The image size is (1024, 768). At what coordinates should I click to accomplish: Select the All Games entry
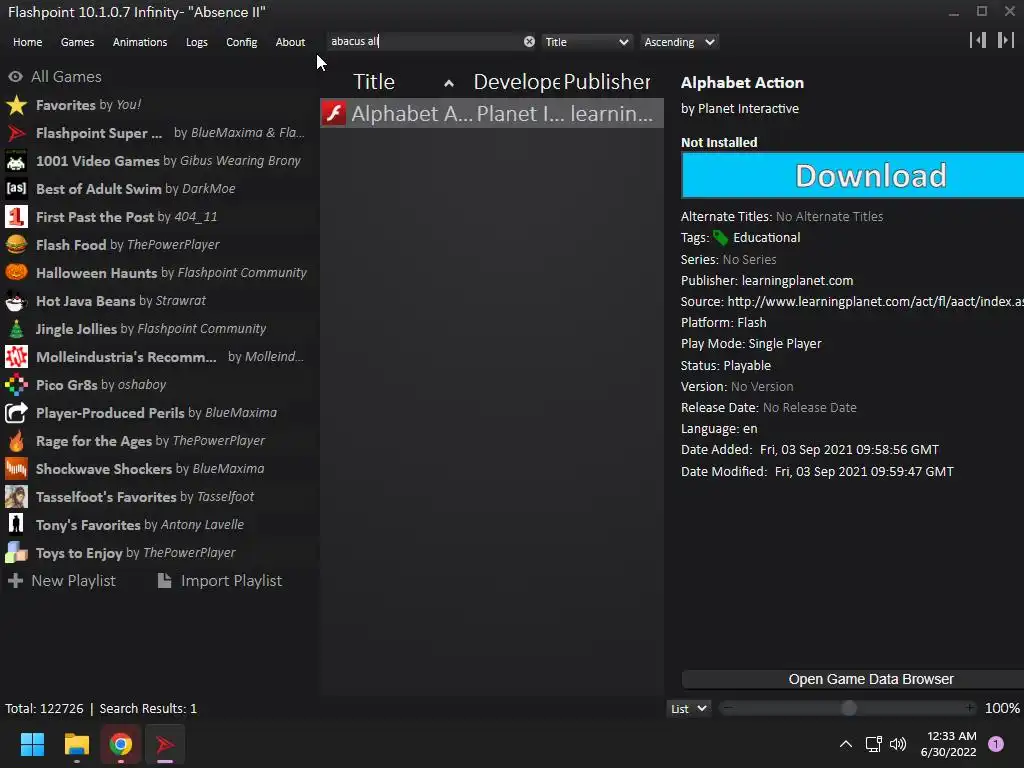click(66, 77)
